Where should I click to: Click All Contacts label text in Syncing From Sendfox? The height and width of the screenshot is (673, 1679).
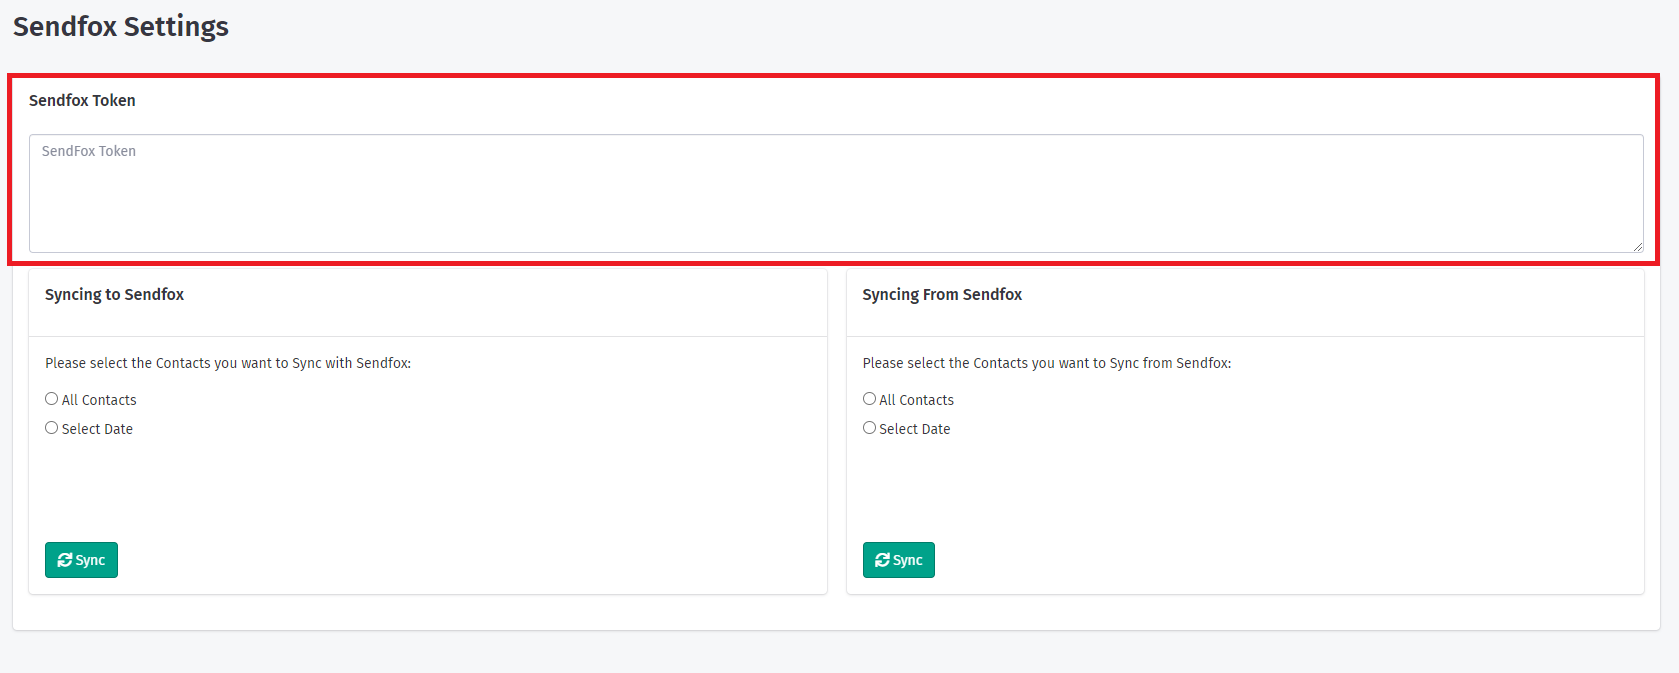[916, 400]
